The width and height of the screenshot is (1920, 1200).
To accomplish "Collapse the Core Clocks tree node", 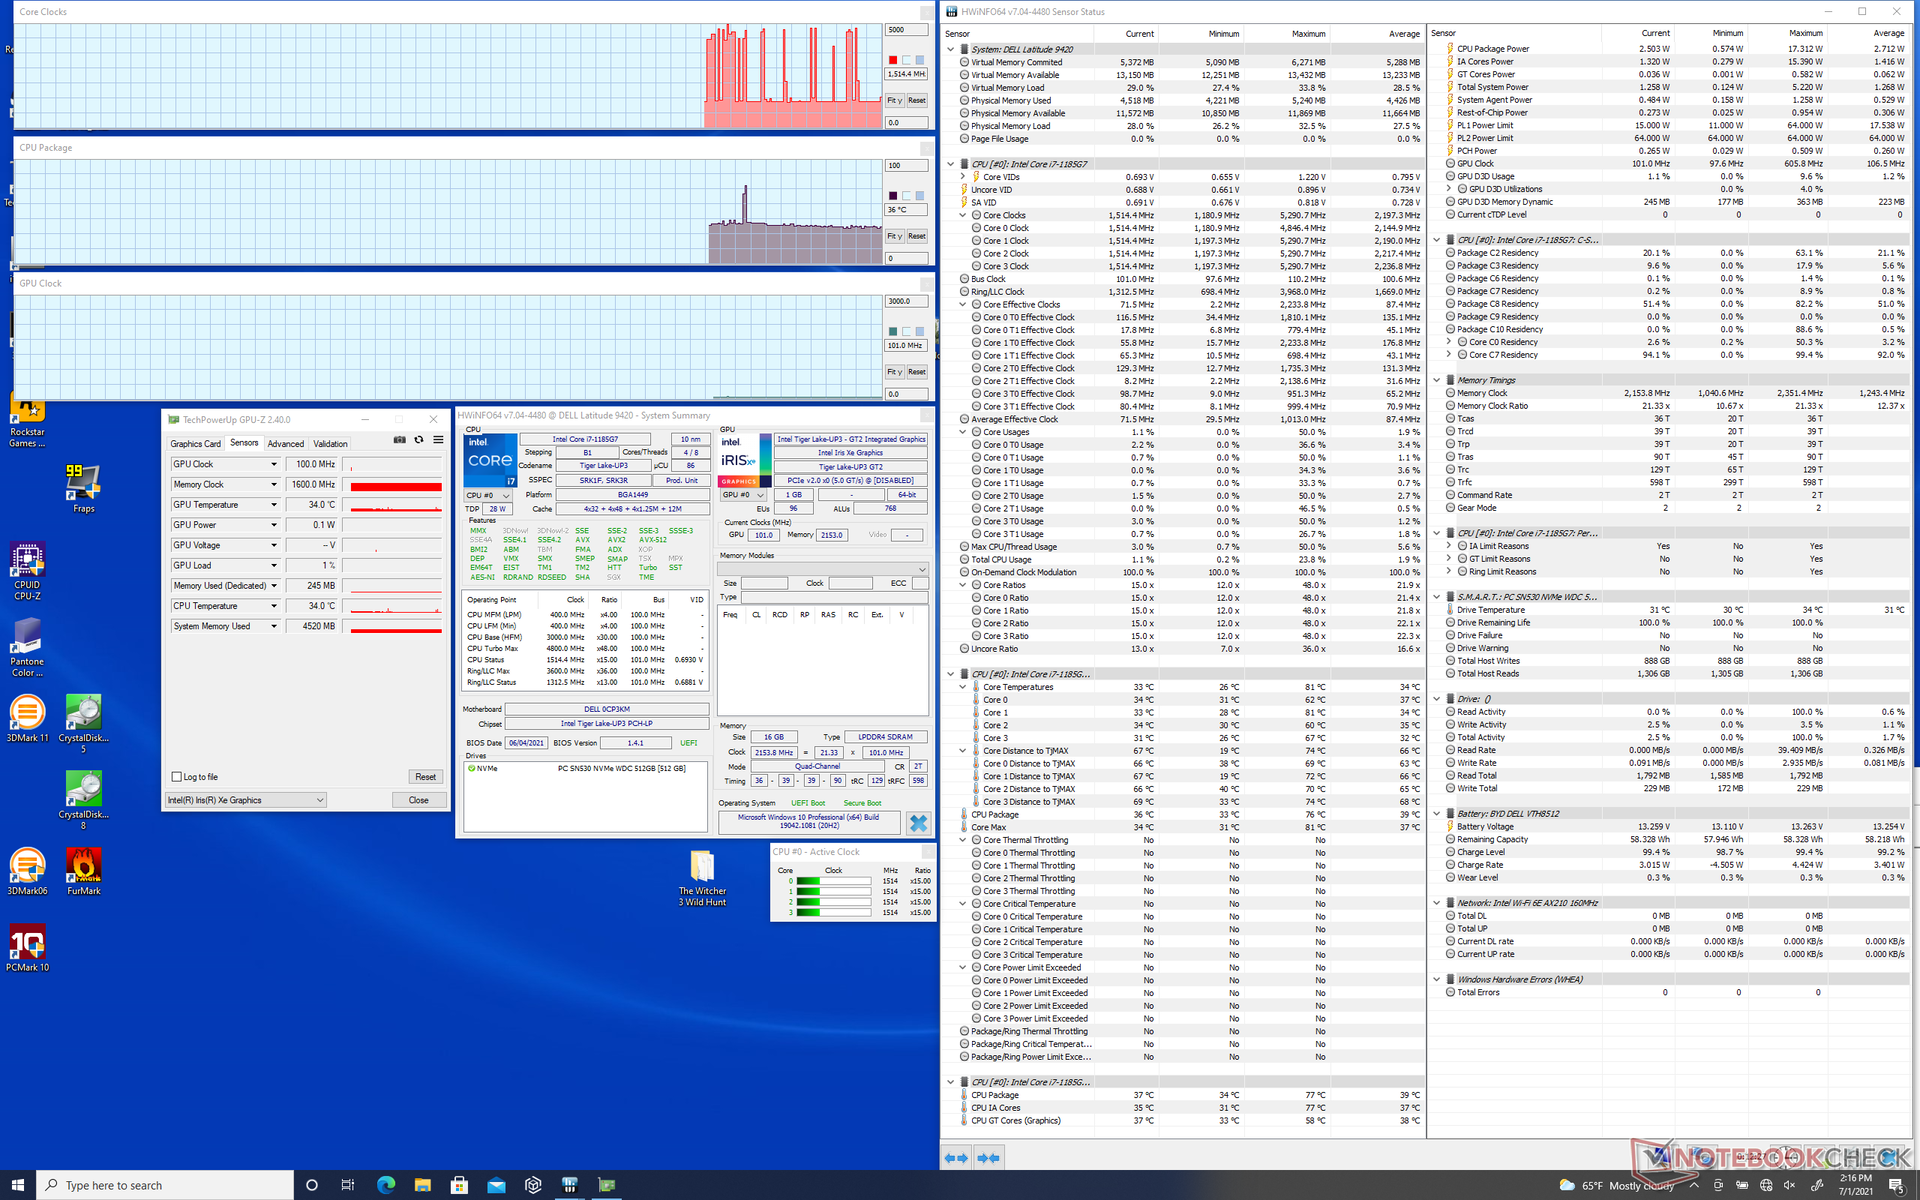I will [963, 215].
